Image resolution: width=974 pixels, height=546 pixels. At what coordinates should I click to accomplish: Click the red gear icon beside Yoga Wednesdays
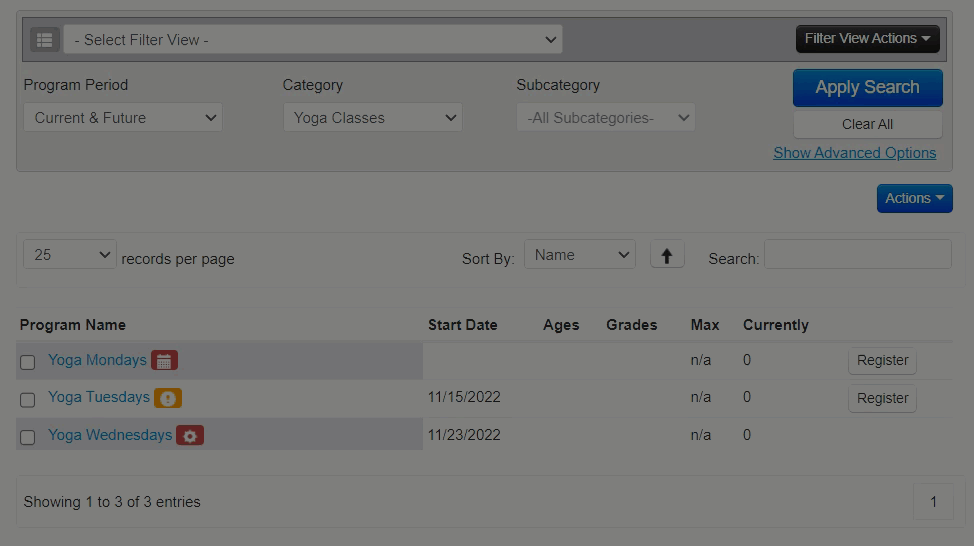[190, 436]
